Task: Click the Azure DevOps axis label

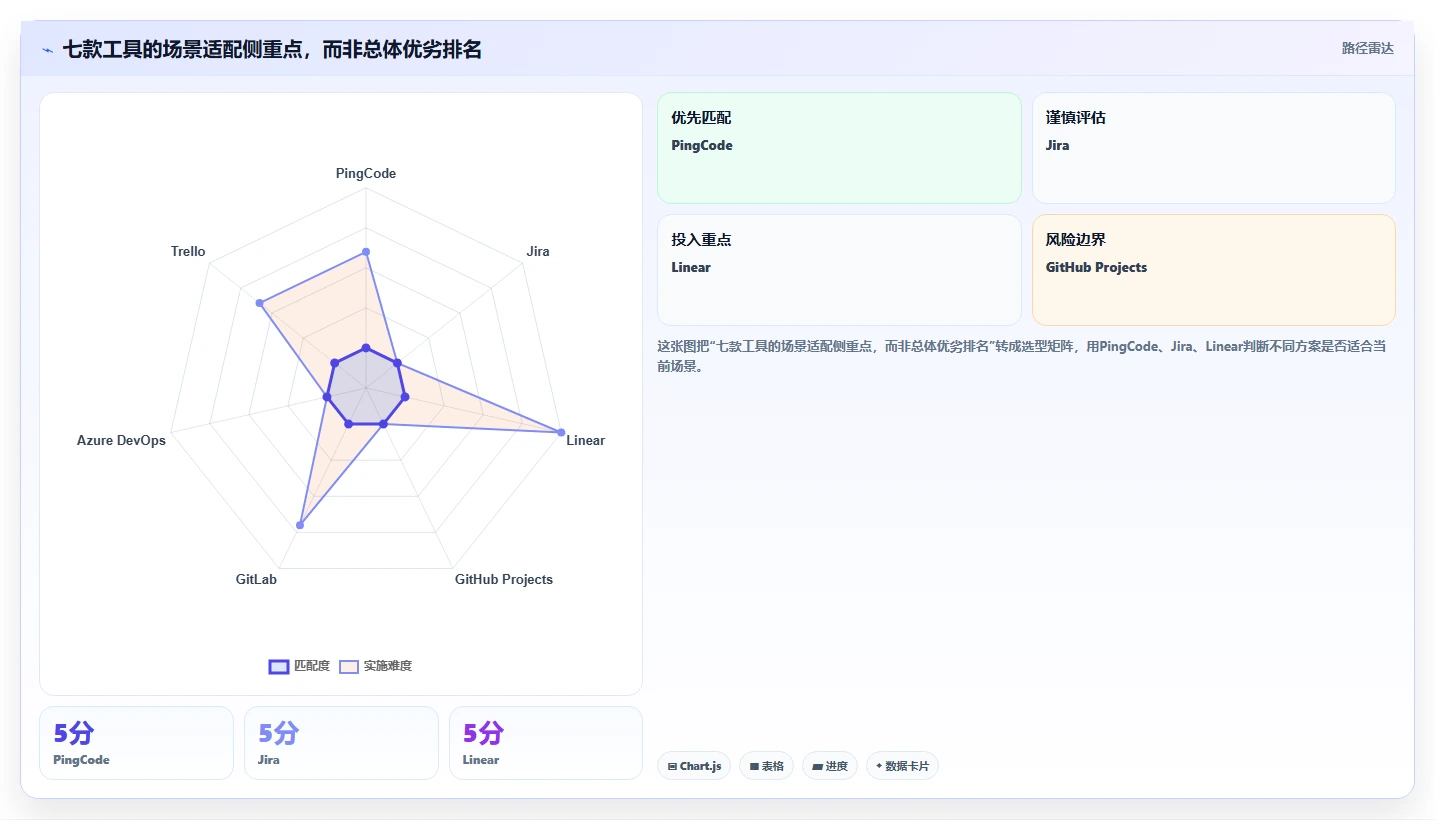Action: click(121, 440)
